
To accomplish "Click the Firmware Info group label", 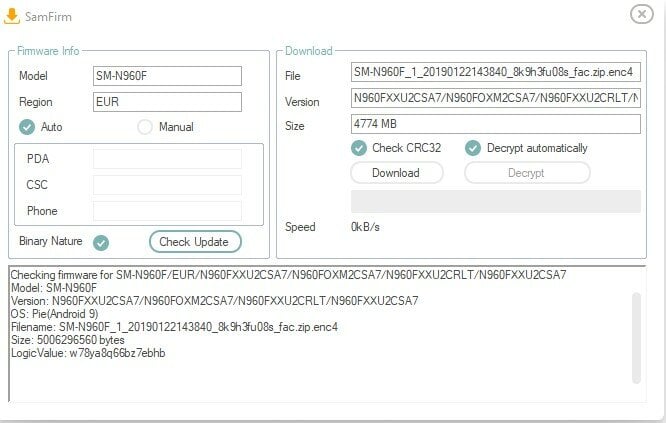I will pos(48,51).
